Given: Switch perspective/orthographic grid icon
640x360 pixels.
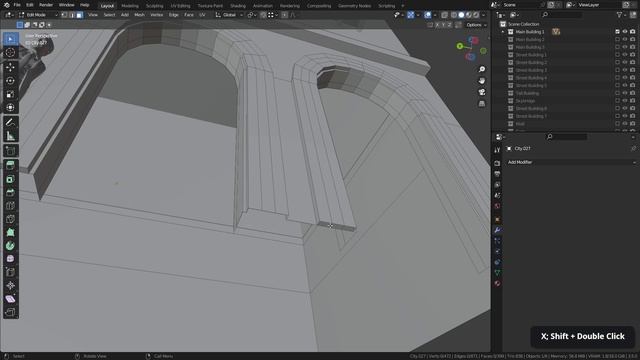Looking at the screenshot, I should pos(482,104).
